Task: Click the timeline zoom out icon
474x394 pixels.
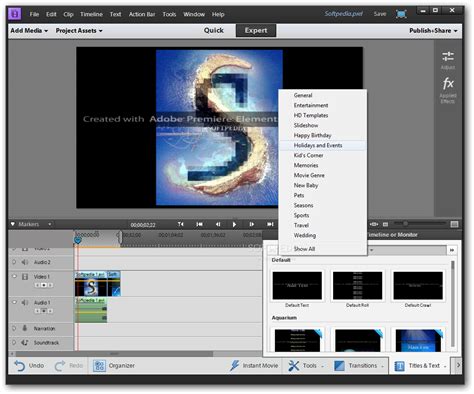Action: point(385,224)
